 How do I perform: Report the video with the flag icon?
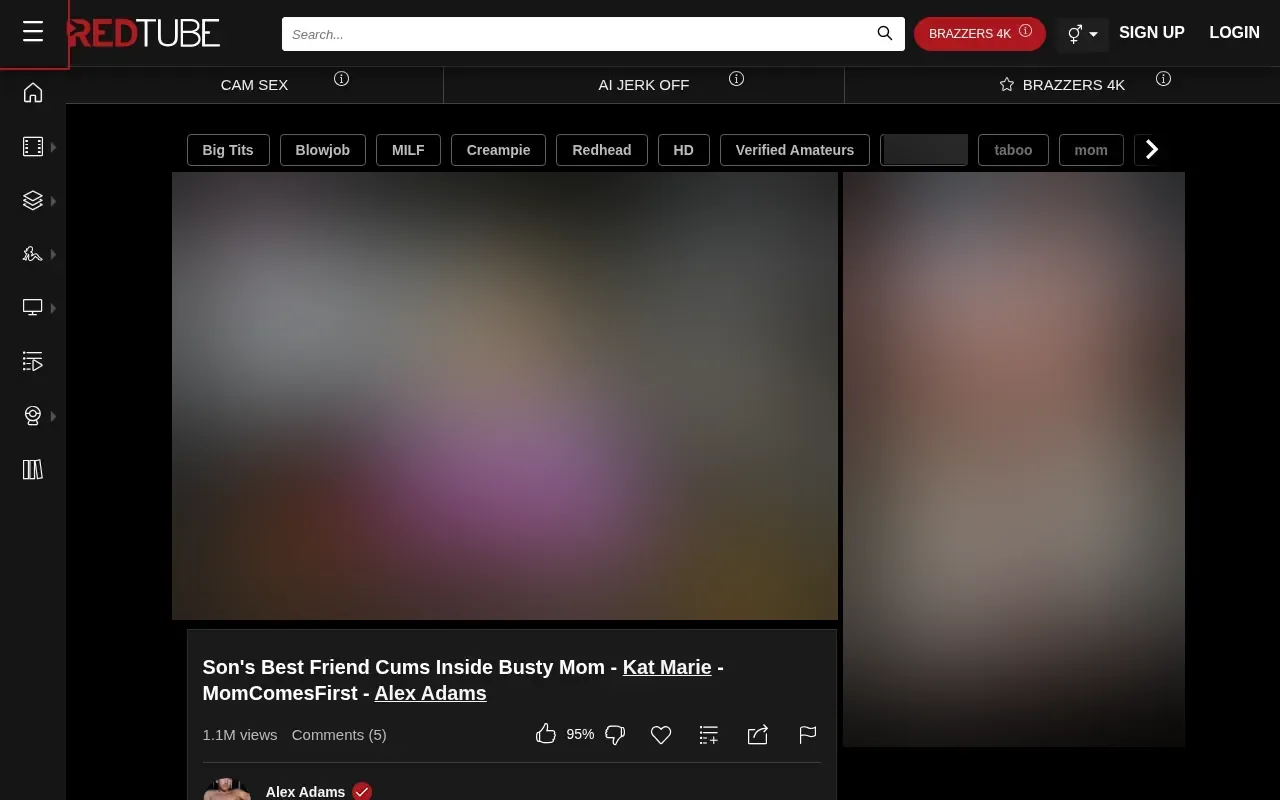tap(808, 735)
